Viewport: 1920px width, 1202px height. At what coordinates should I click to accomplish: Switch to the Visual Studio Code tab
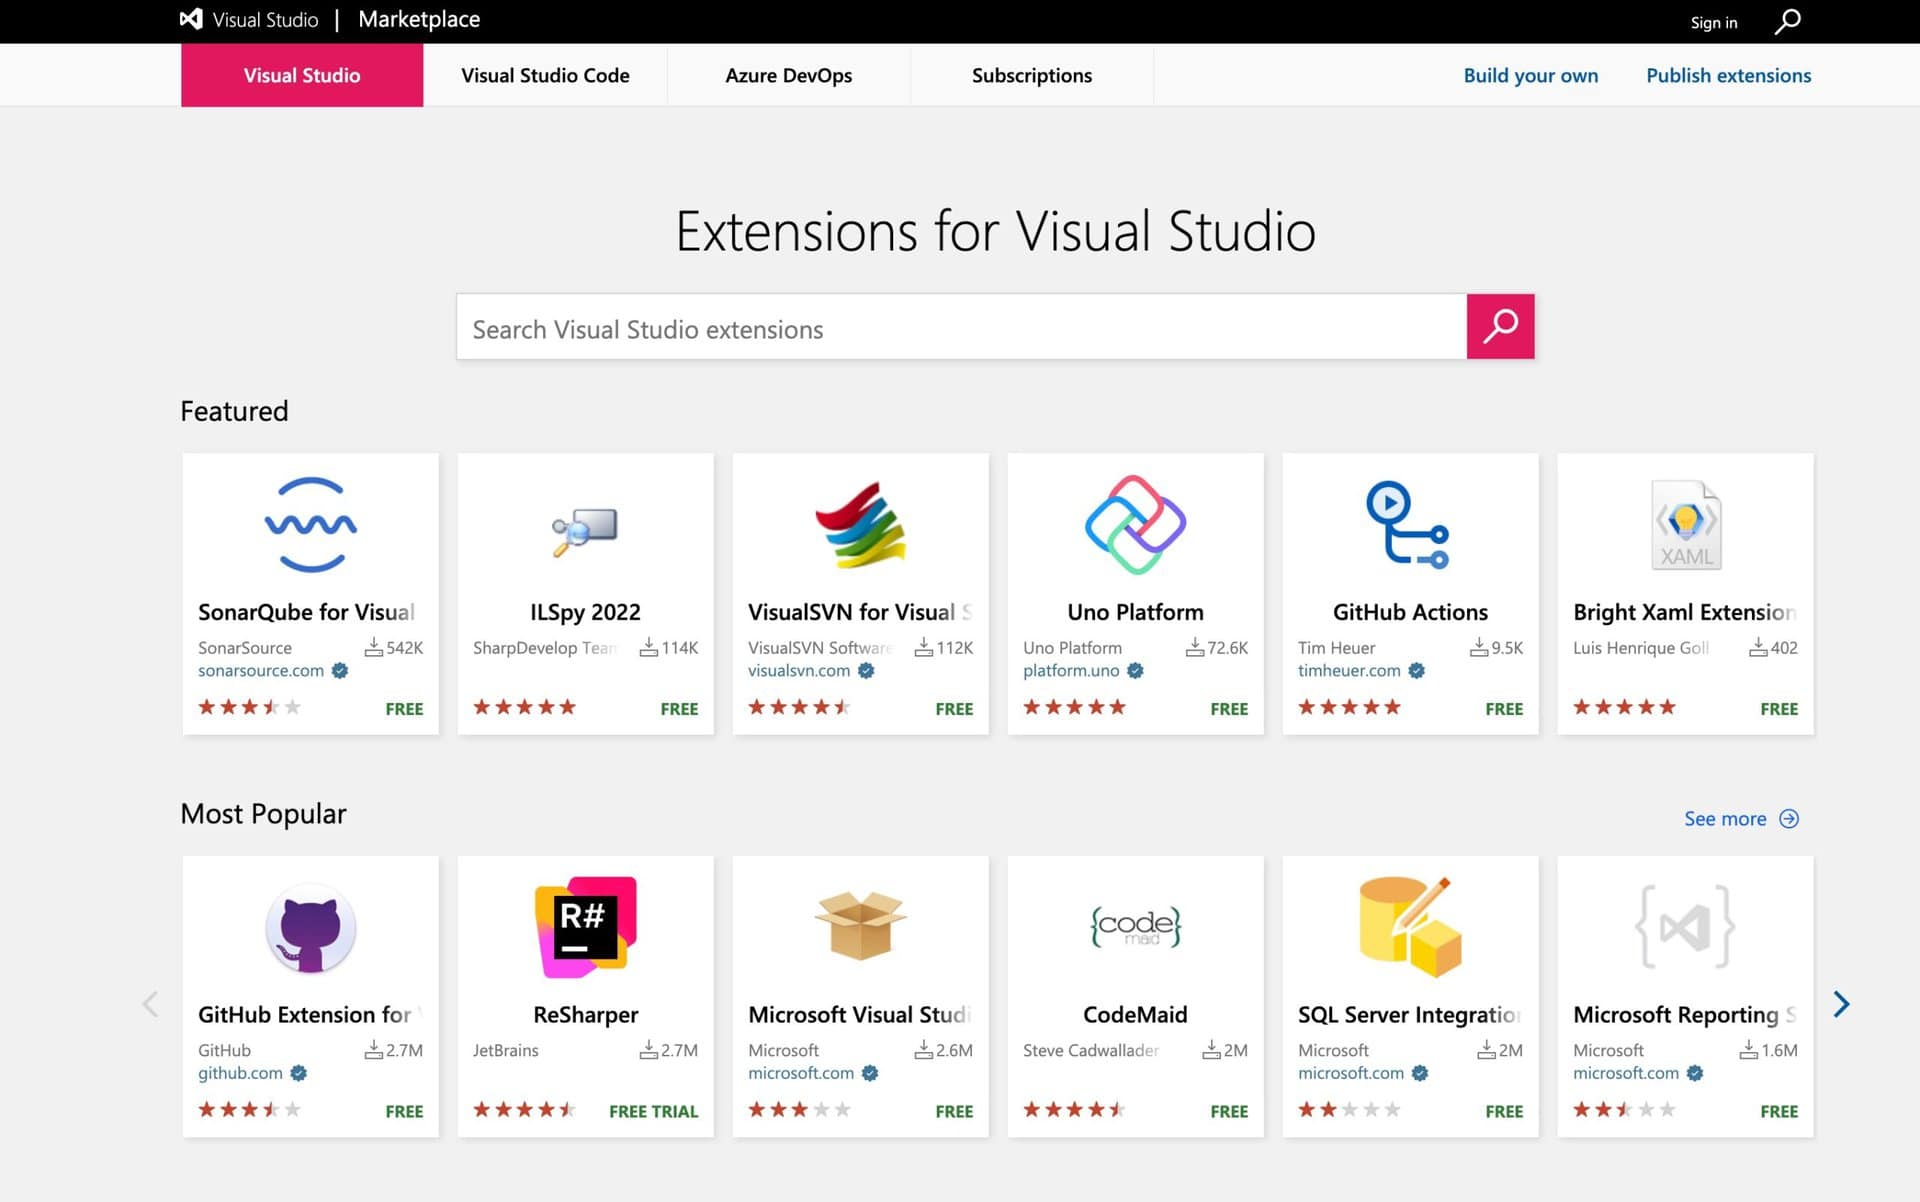545,76
